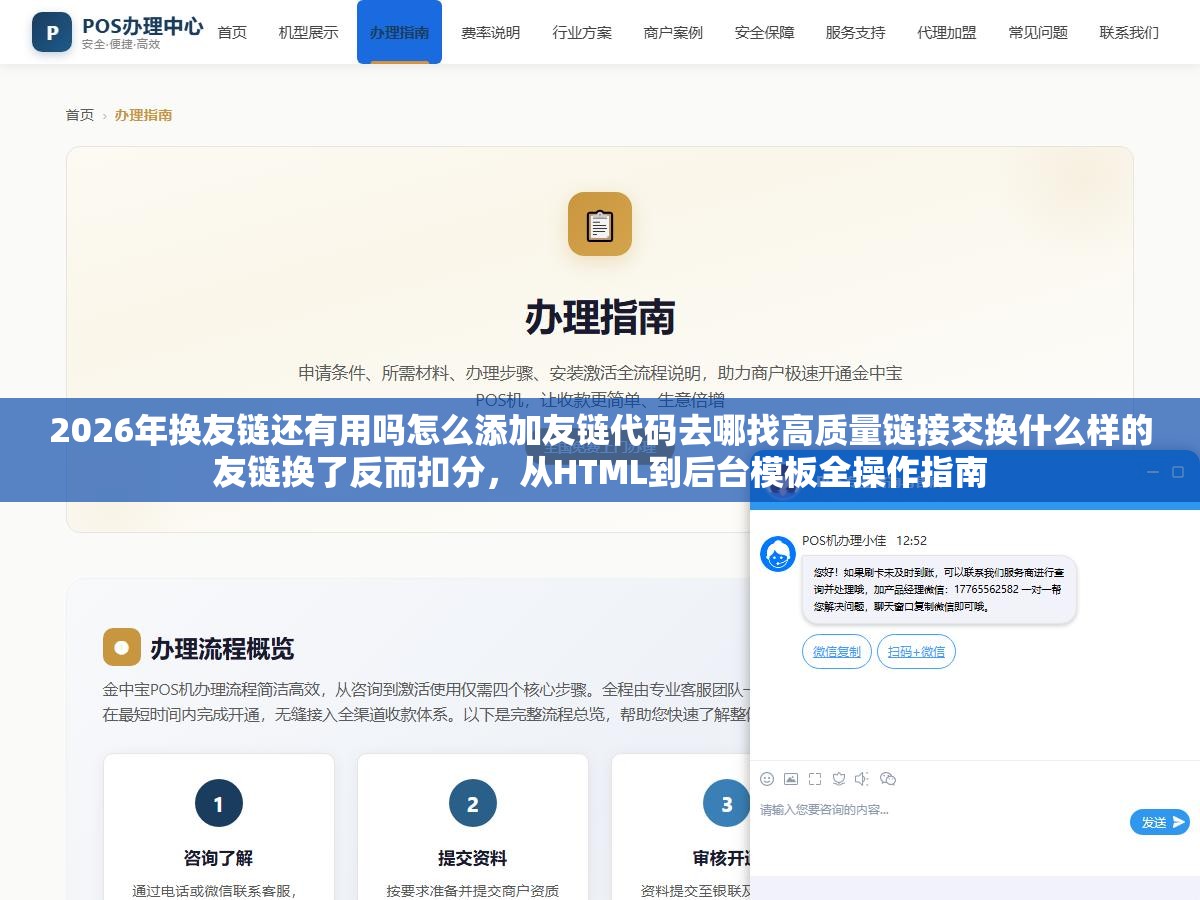Click the 办理指南 breadcrumb item
This screenshot has width=1200, height=900.
click(143, 115)
